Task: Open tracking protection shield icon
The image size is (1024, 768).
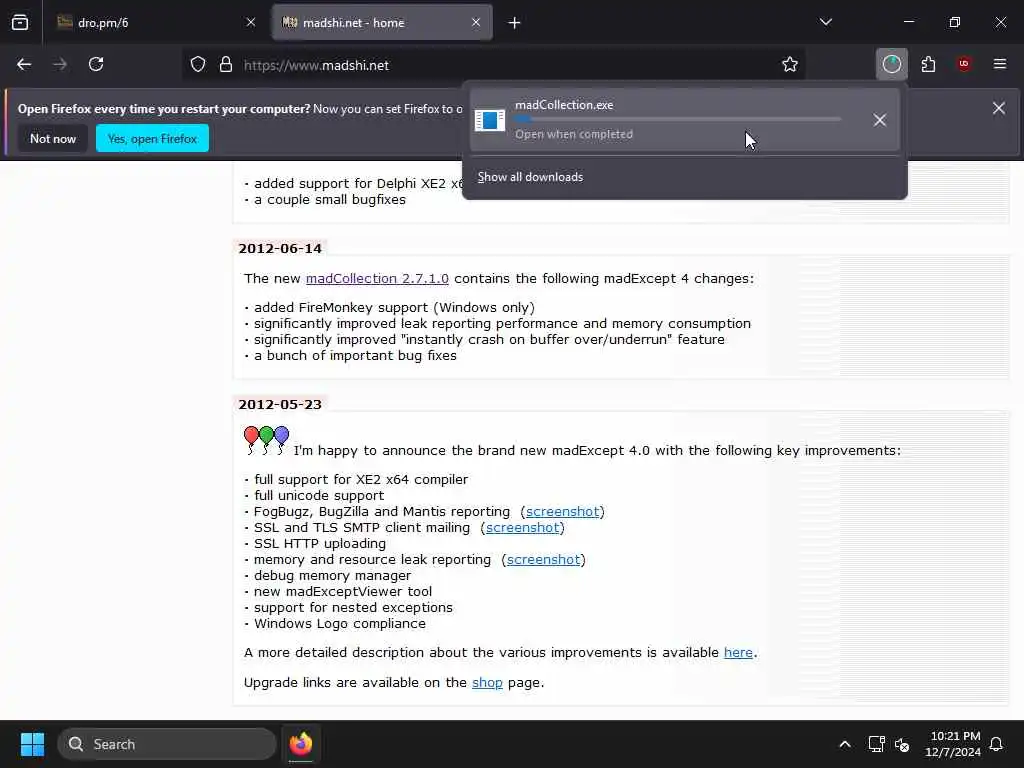Action: [x=198, y=65]
